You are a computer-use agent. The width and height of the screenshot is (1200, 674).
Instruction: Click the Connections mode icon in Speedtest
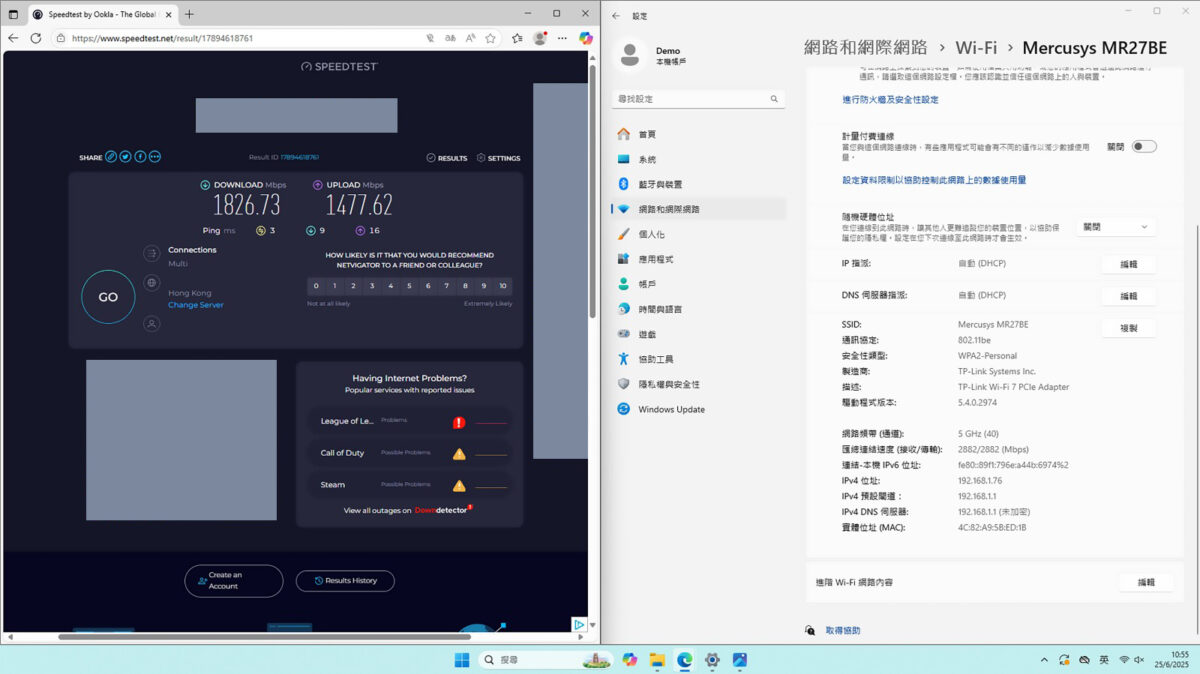click(152, 254)
